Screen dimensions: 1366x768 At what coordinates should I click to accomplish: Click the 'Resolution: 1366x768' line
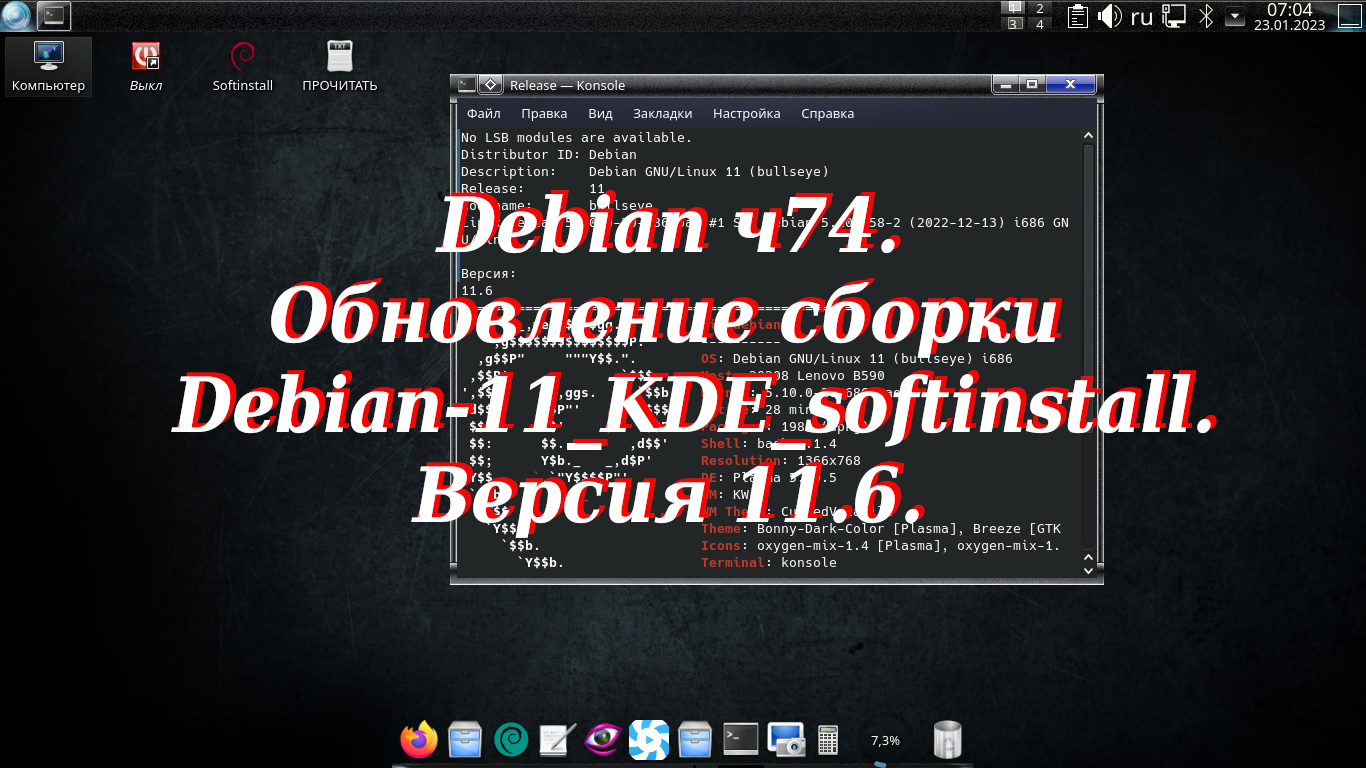click(x=780, y=461)
